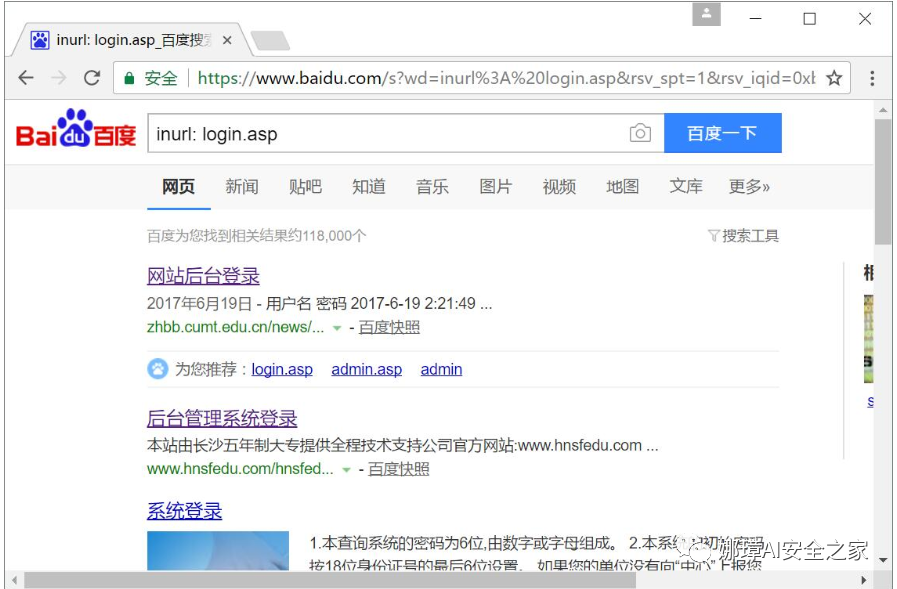Click the paw icon beside 为您推荐
Screen dimensions: 897x589
(x=157, y=369)
